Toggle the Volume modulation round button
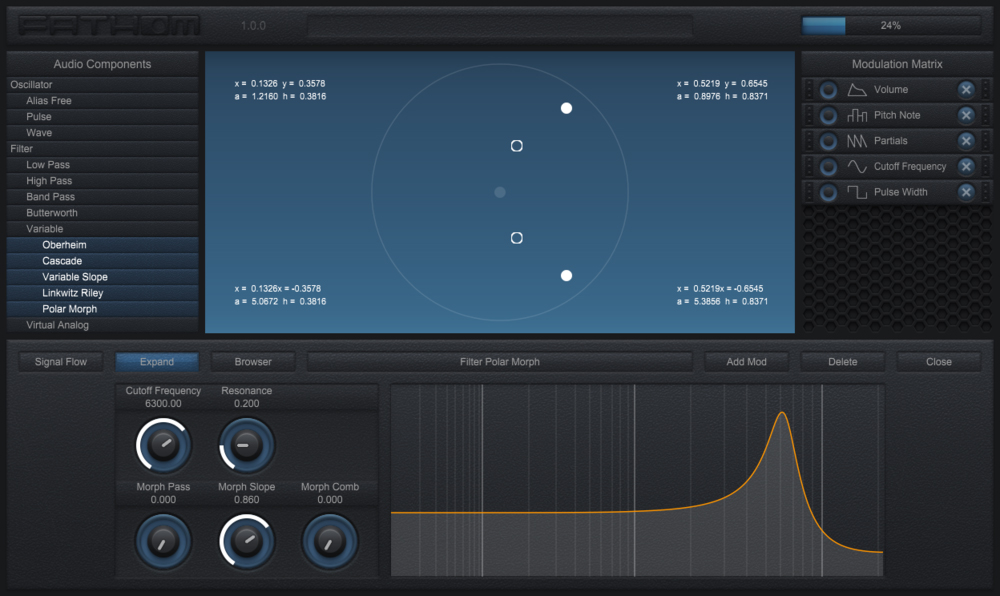Image resolution: width=1000 pixels, height=596 pixels. [x=828, y=90]
